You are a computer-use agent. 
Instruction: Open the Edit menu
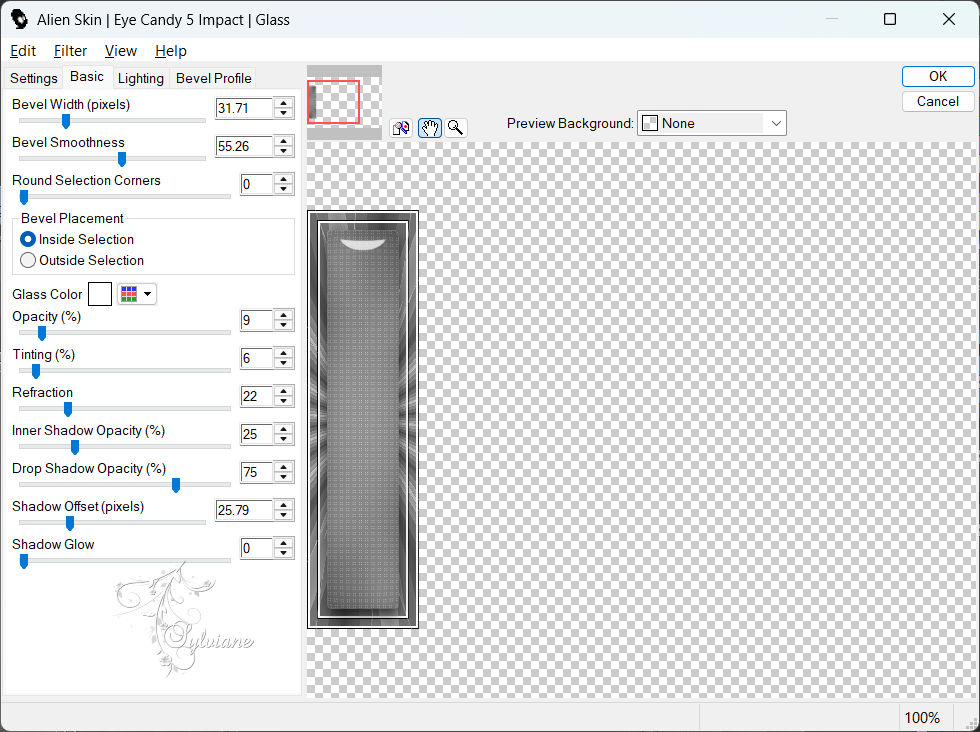pyautogui.click(x=23, y=51)
